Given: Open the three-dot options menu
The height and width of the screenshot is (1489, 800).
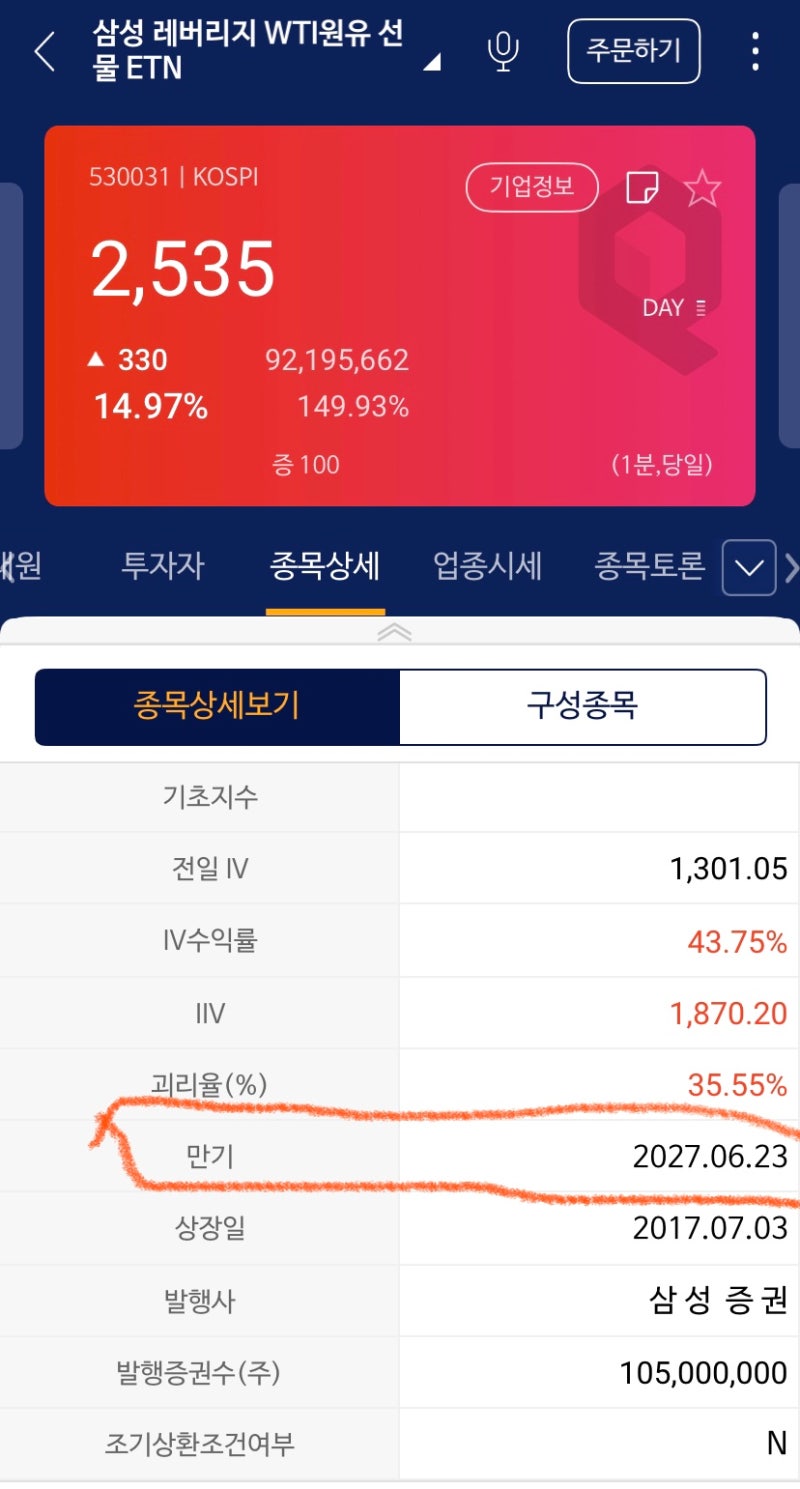Looking at the screenshot, I should tap(757, 52).
